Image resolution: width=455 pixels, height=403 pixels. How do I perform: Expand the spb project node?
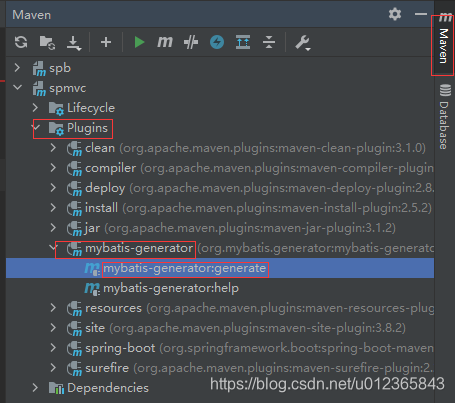click(x=17, y=68)
